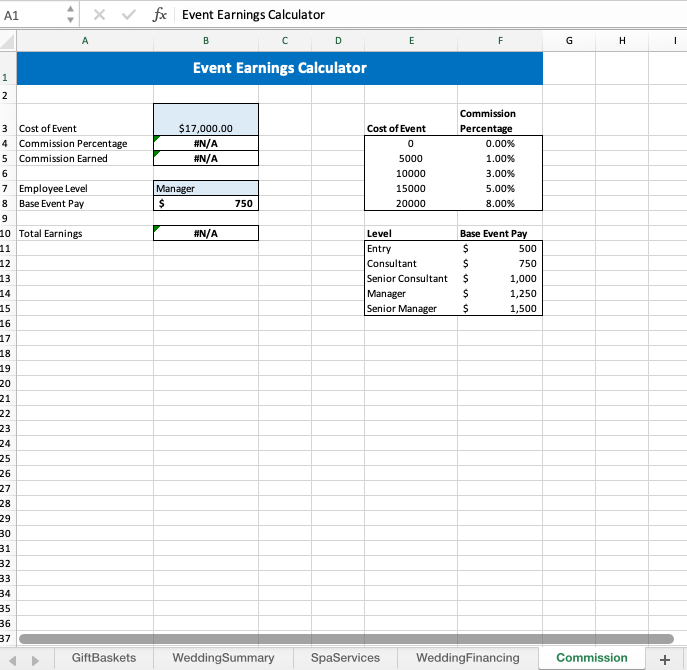Select the 5000 cell in lookup table
This screenshot has width=687, height=670.
411,158
